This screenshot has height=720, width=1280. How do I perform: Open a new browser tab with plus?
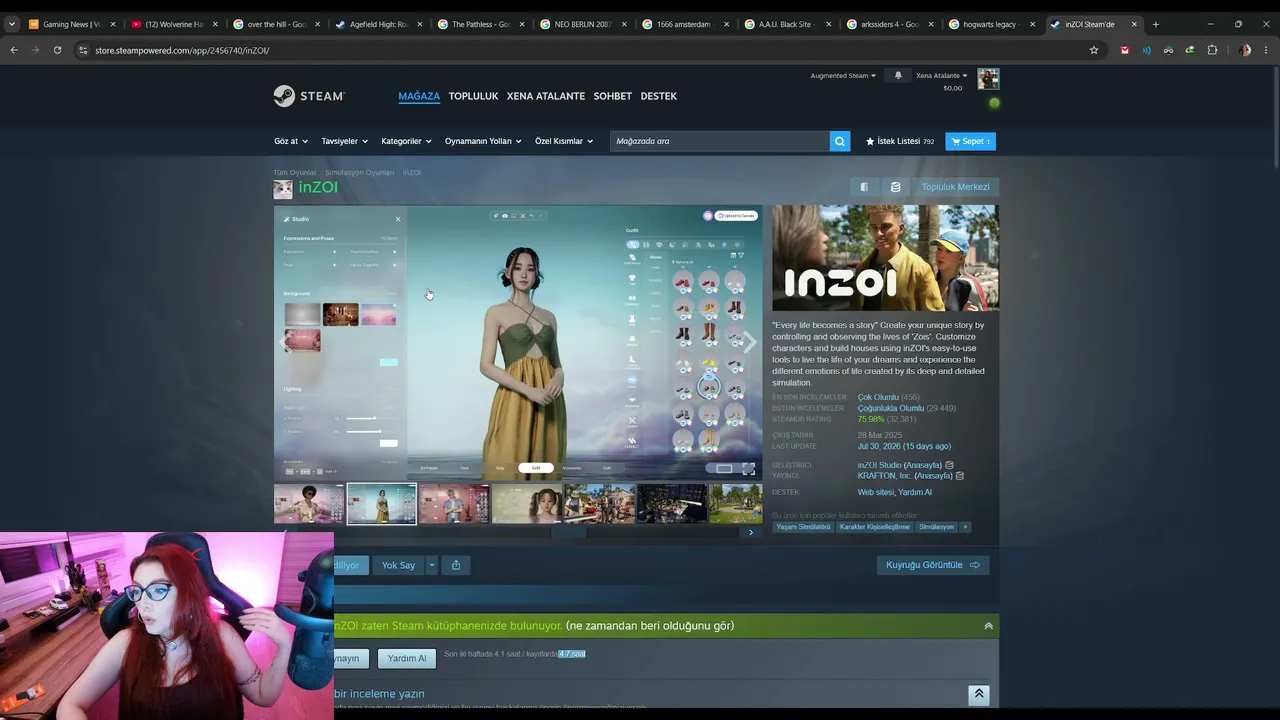coord(1155,24)
